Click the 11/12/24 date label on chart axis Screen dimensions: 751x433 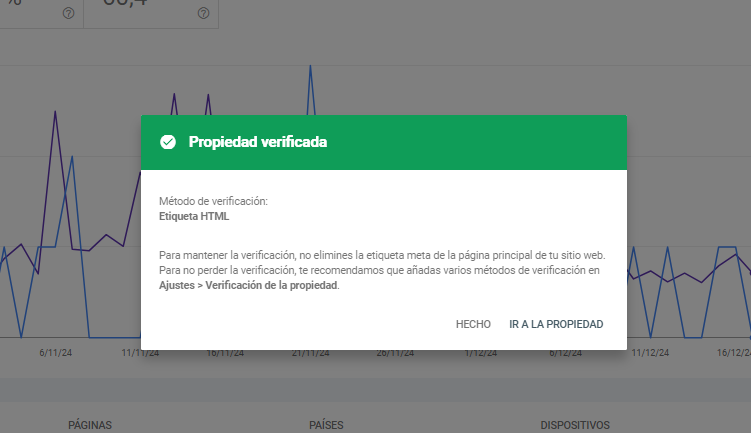tap(650, 353)
